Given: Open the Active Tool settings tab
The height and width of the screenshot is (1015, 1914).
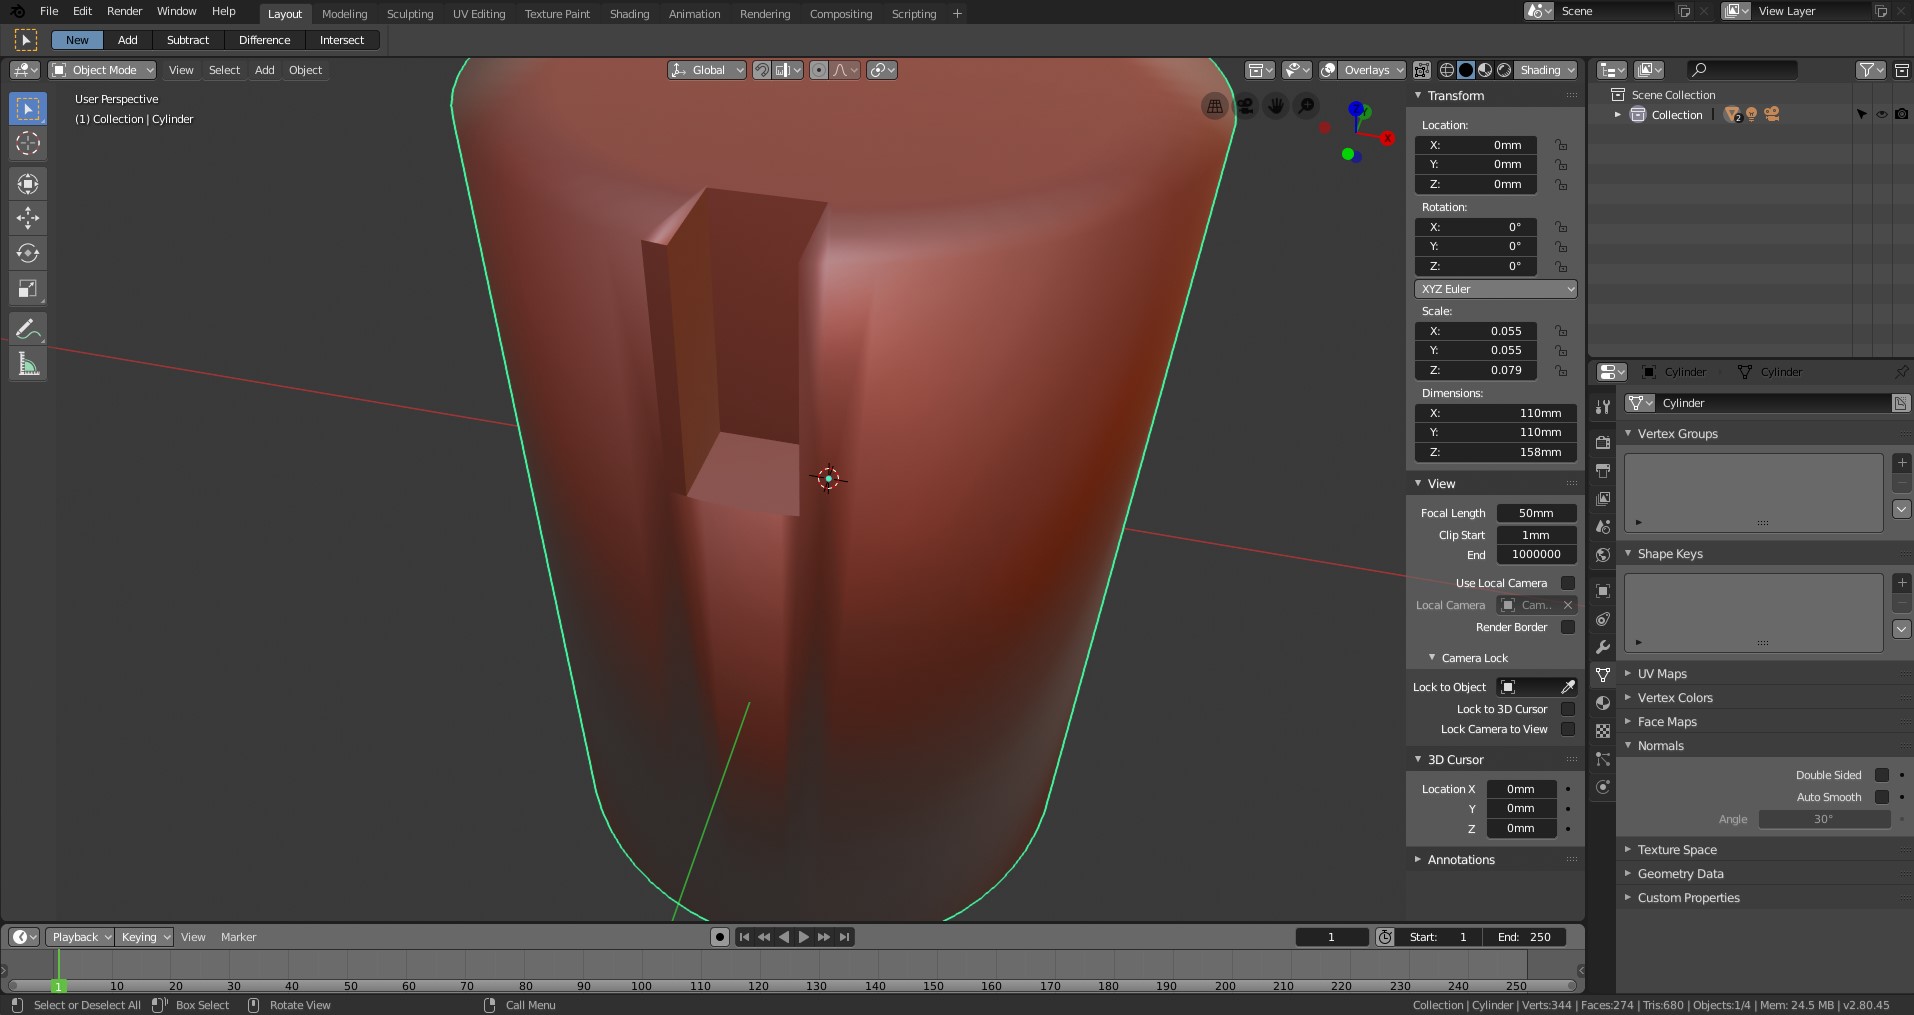Looking at the screenshot, I should (x=1603, y=407).
